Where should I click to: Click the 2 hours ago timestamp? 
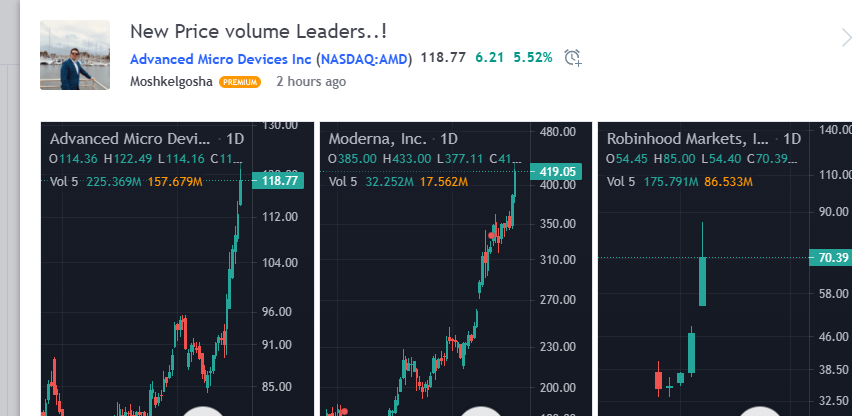coord(311,82)
